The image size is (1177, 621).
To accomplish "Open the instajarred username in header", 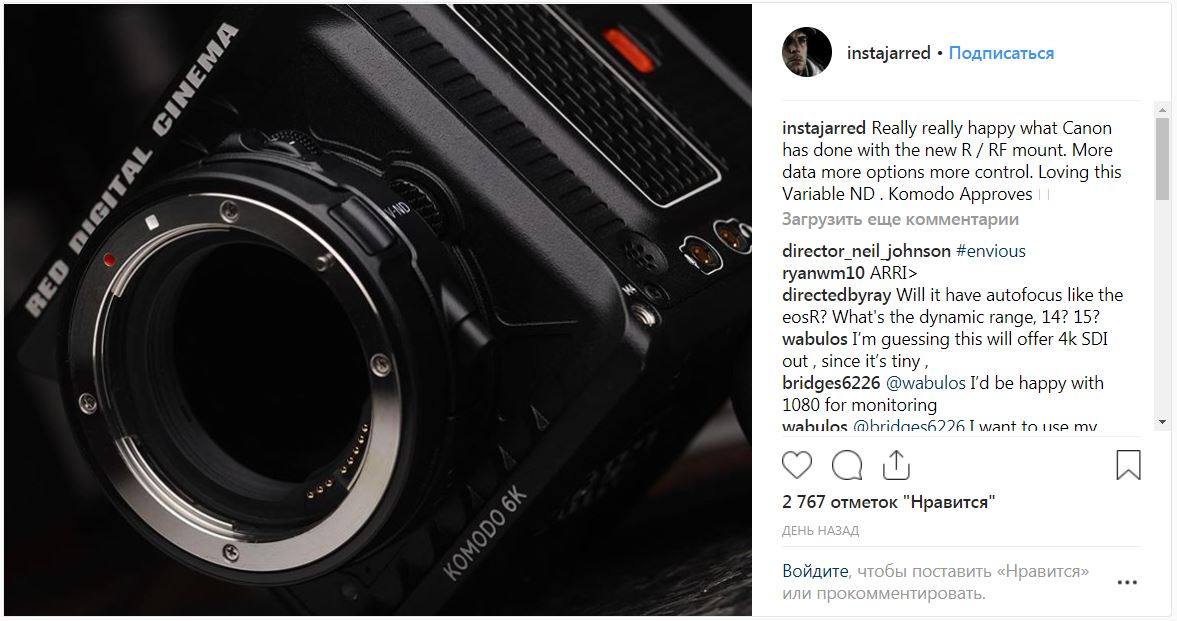I will click(x=888, y=53).
